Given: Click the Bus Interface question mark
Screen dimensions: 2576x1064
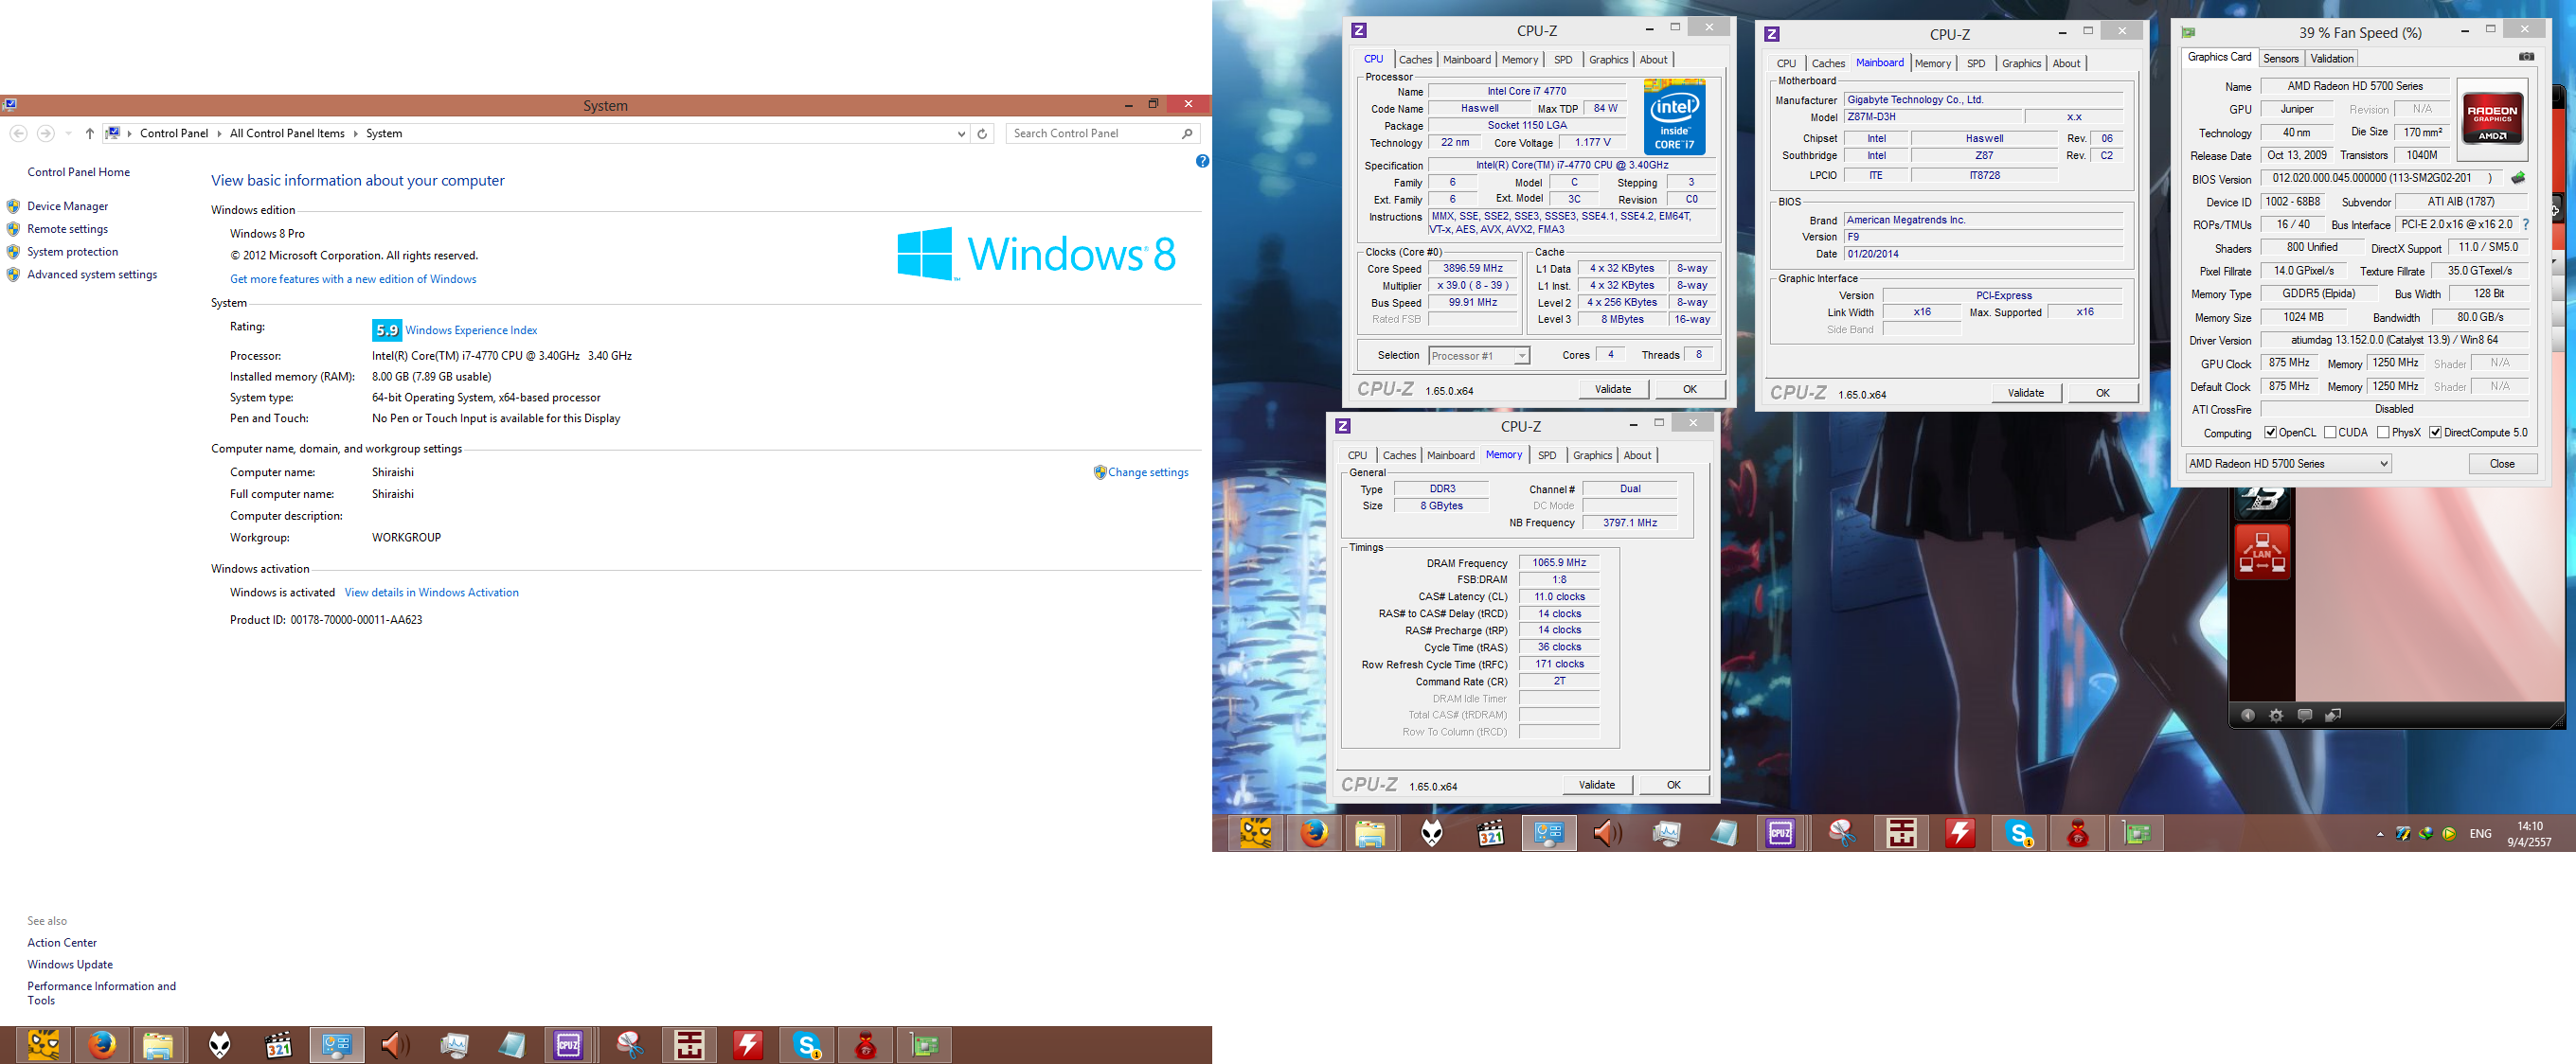Looking at the screenshot, I should [2525, 225].
